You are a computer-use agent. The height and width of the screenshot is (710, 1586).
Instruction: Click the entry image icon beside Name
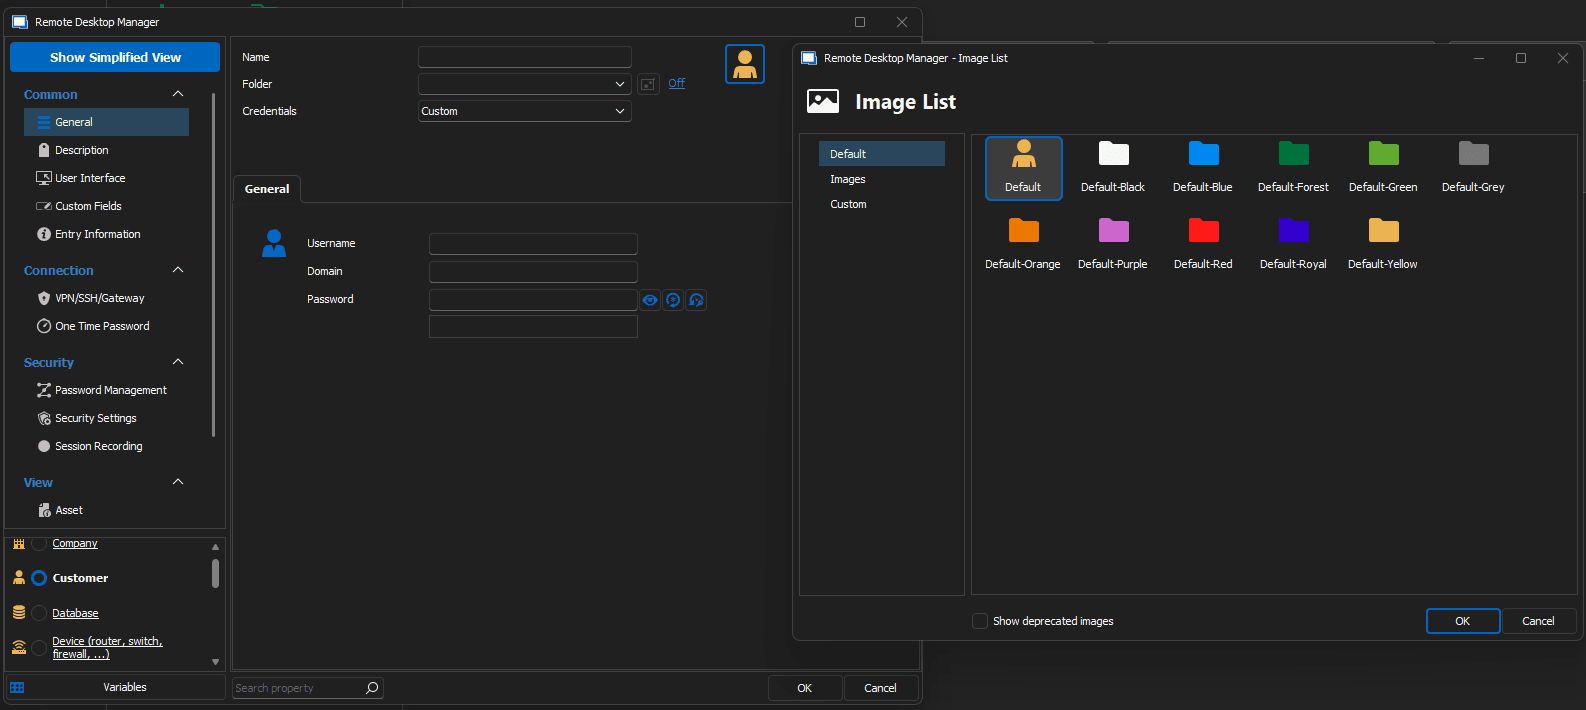click(744, 64)
